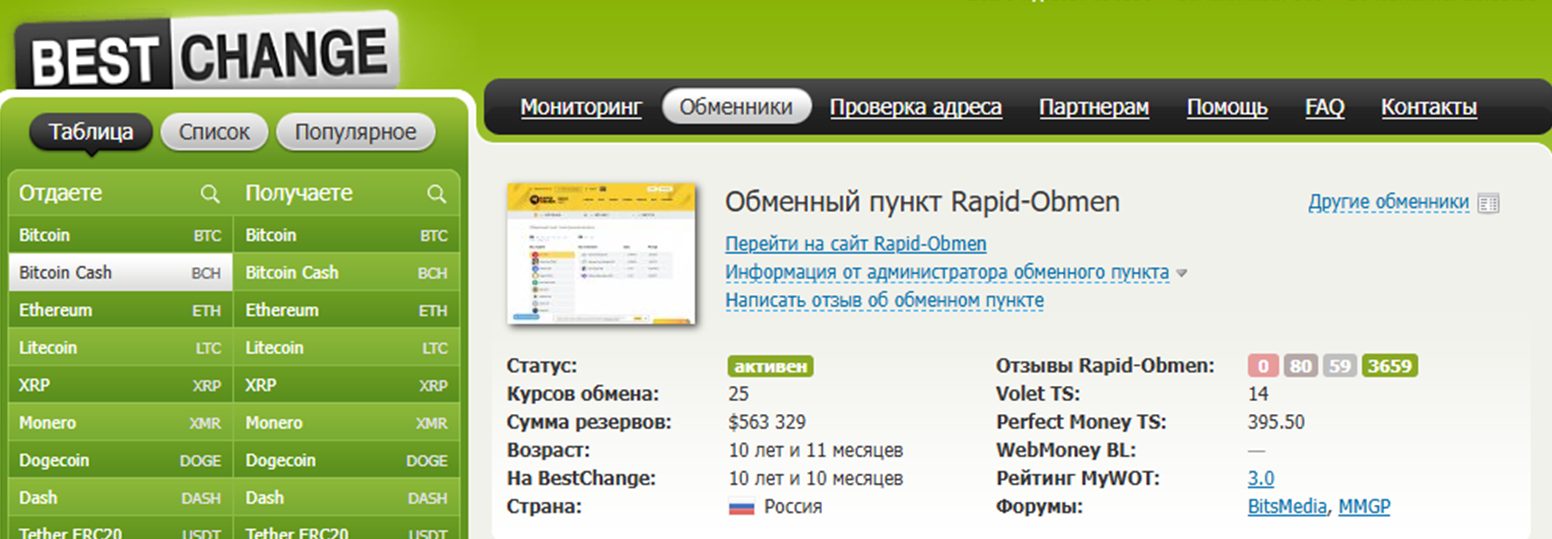Screen dimensions: 1552x539
Task: Click the Perfect Money TS value 395.50
Action: point(1276,422)
